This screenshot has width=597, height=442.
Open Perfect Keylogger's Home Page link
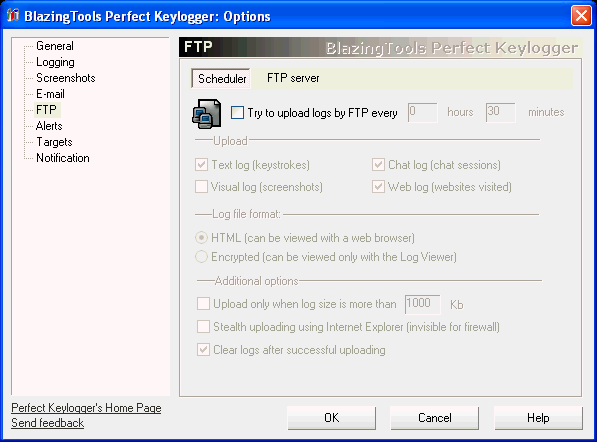tap(86, 408)
